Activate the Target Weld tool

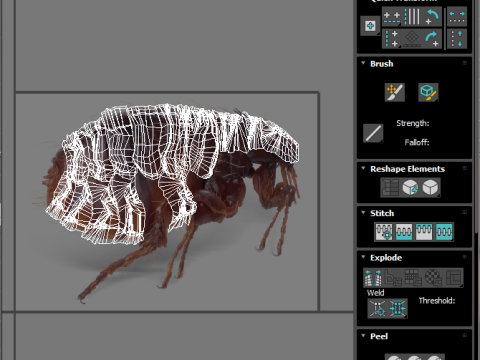[x=378, y=308]
